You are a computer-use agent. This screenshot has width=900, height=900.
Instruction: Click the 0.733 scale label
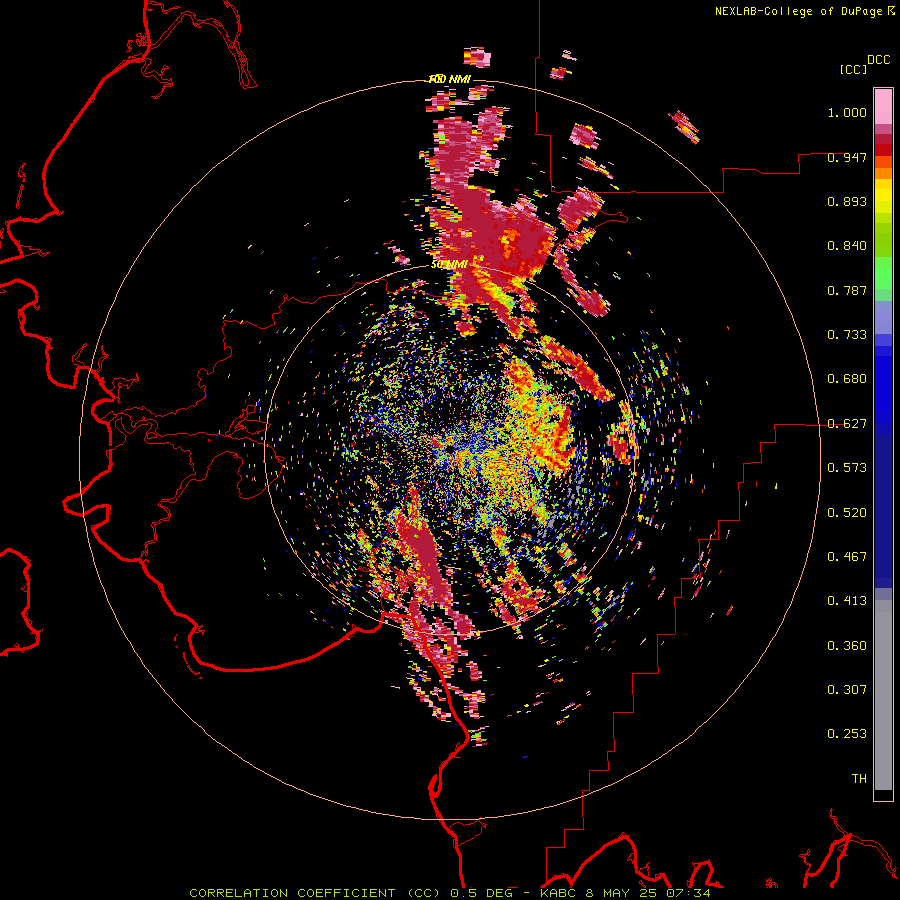click(x=847, y=335)
